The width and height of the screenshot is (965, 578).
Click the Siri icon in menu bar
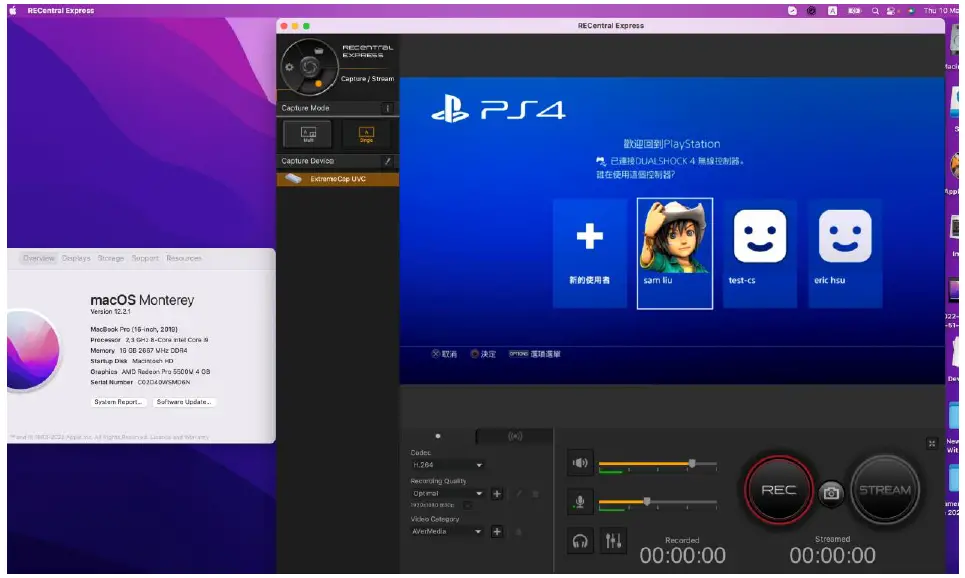[x=911, y=10]
